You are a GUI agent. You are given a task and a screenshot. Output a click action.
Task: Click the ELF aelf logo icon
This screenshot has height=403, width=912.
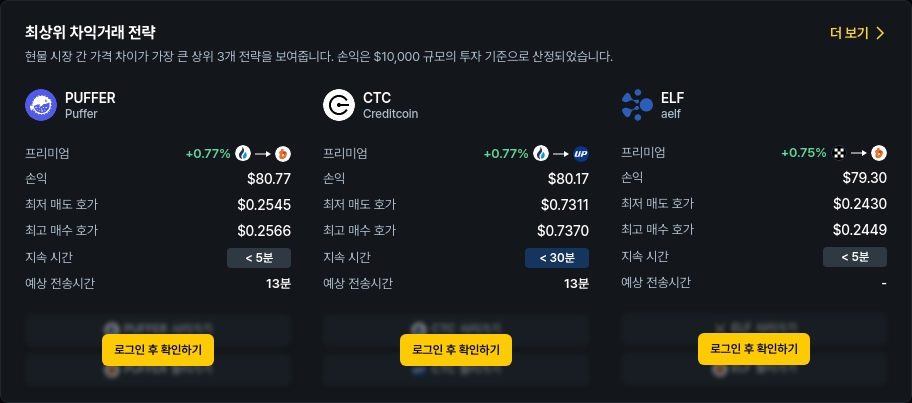tap(637, 105)
